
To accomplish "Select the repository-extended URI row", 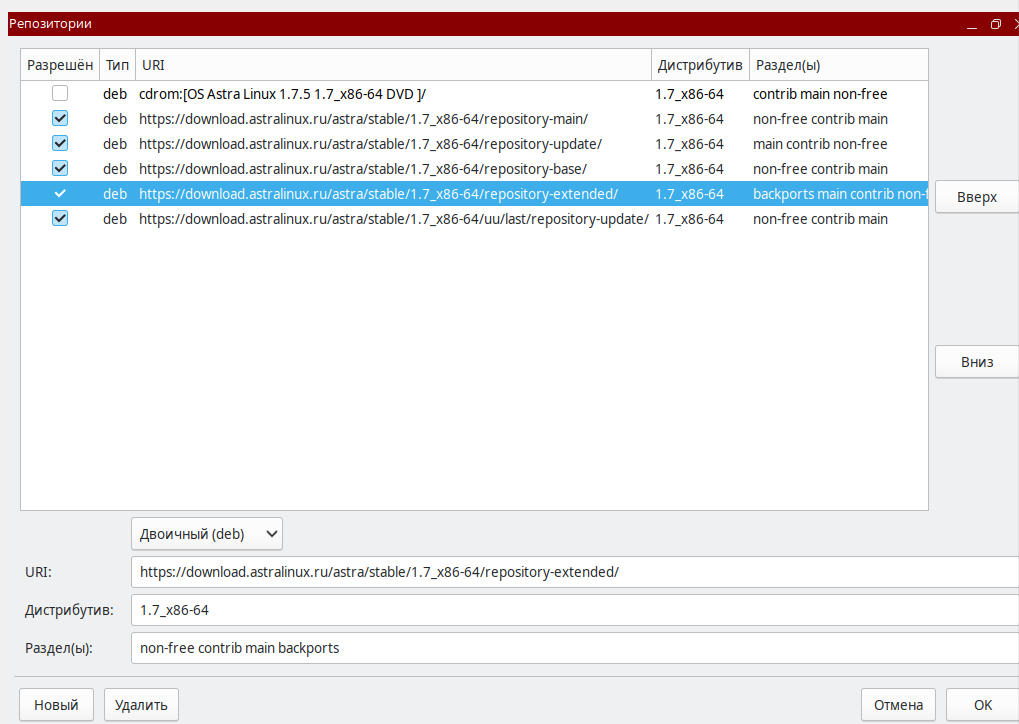I will [378, 194].
